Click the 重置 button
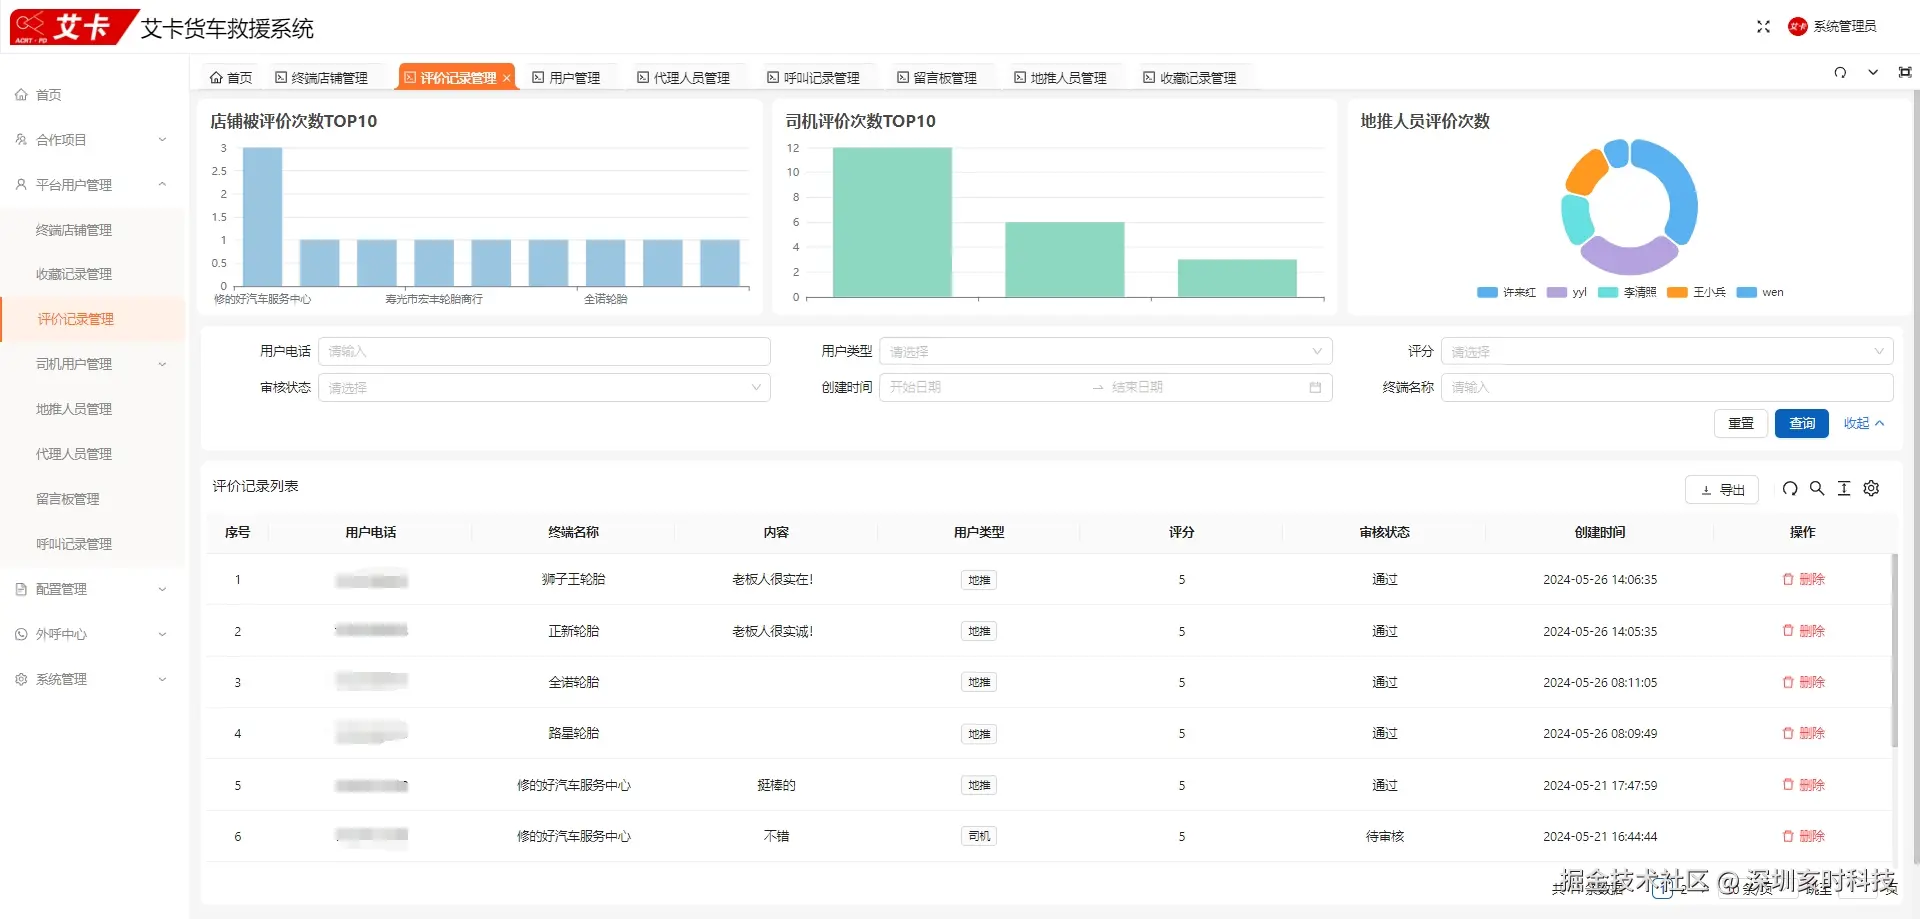 point(1741,423)
